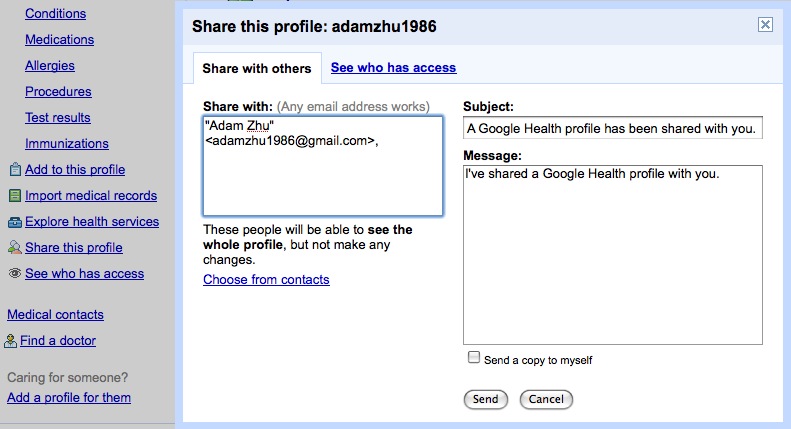Image resolution: width=791 pixels, height=429 pixels.
Task: Focus the Message text area
Action: [x=613, y=255]
